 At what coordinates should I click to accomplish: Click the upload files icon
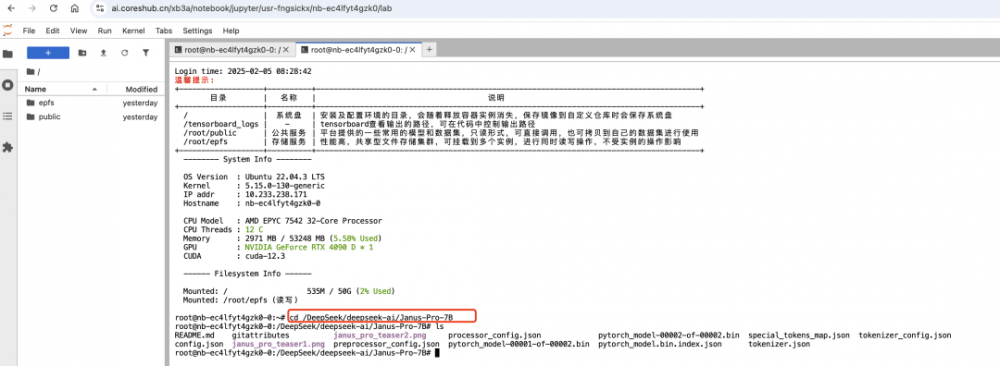[x=103, y=53]
